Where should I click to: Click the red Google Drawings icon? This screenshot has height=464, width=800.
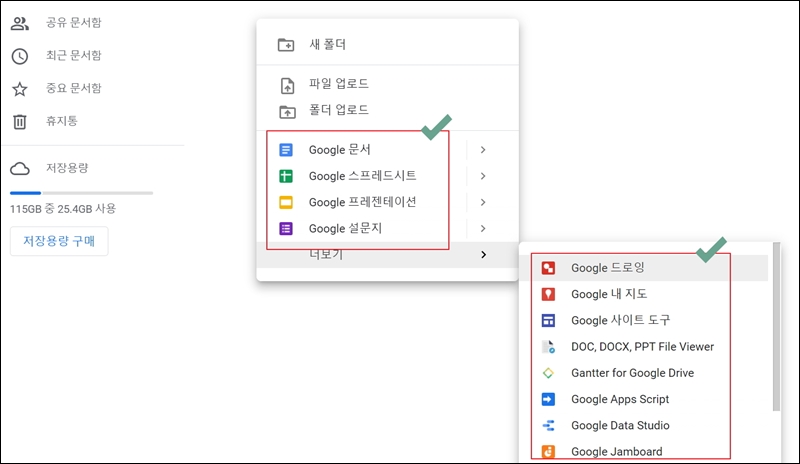[548, 268]
